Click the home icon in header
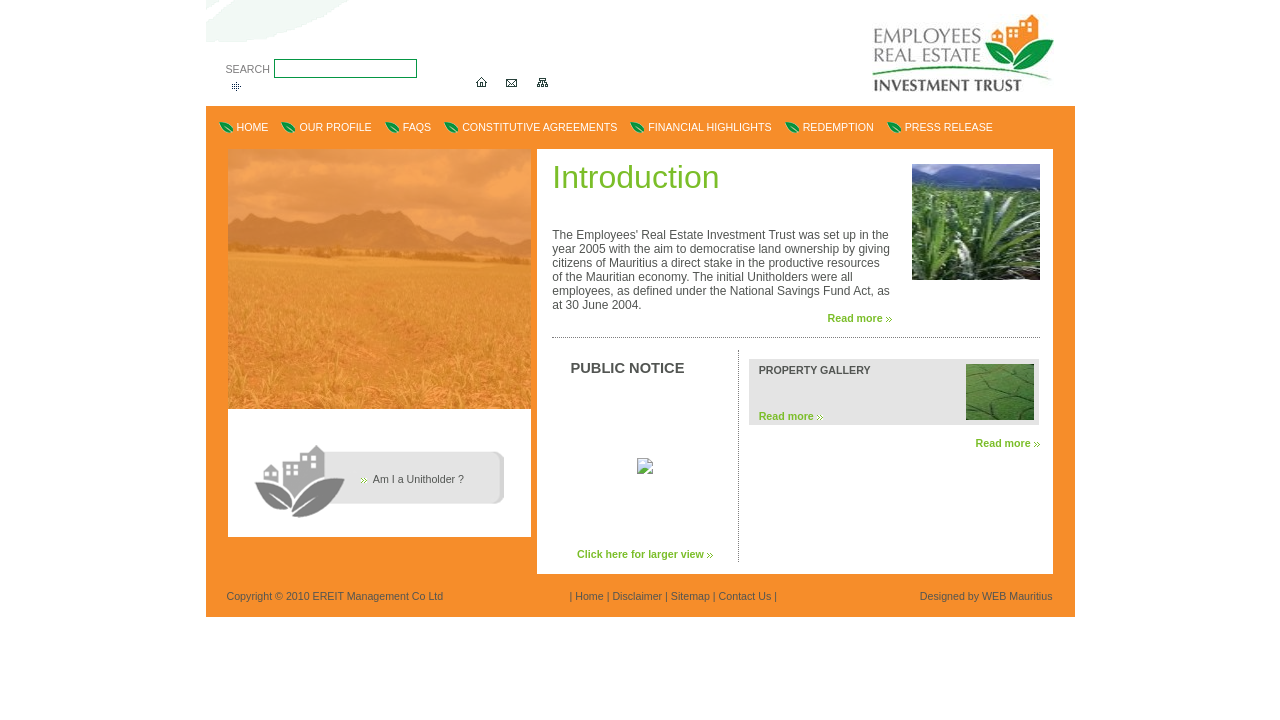This screenshot has height=720, width=1280. (x=481, y=82)
